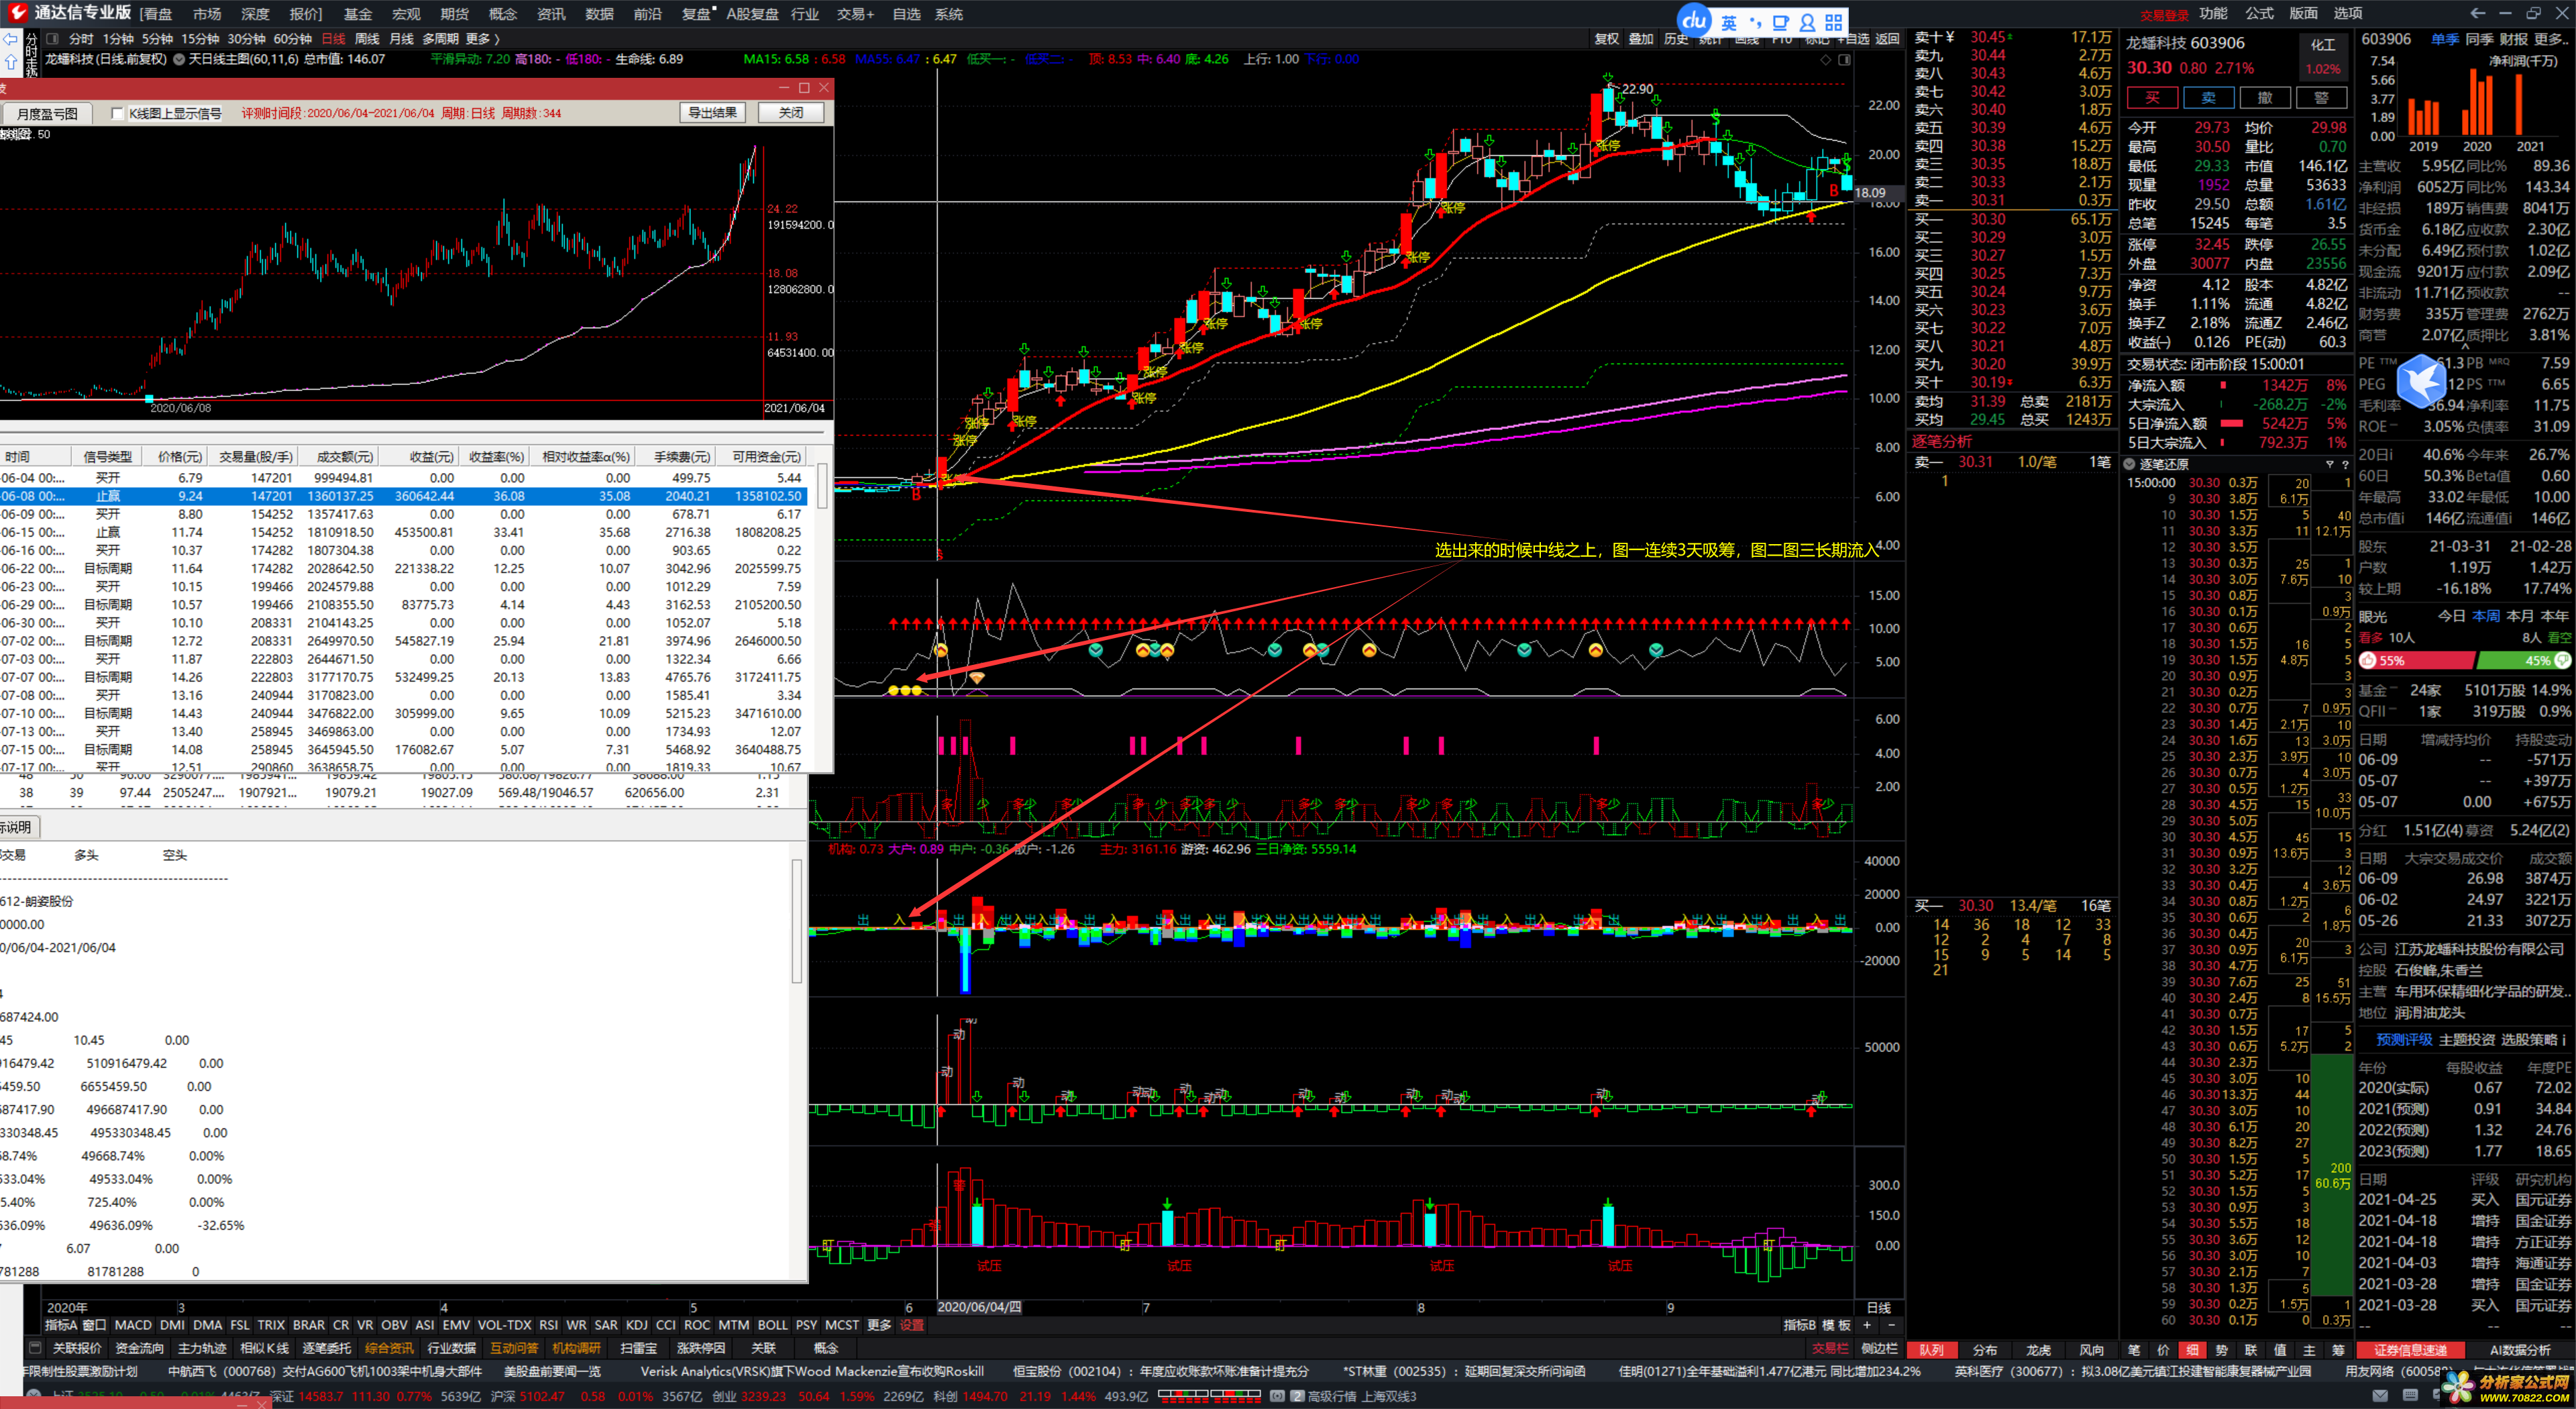This screenshot has width=2576, height=1409.
Task: Open the IME toolbox grid icon
Action: click(1834, 22)
